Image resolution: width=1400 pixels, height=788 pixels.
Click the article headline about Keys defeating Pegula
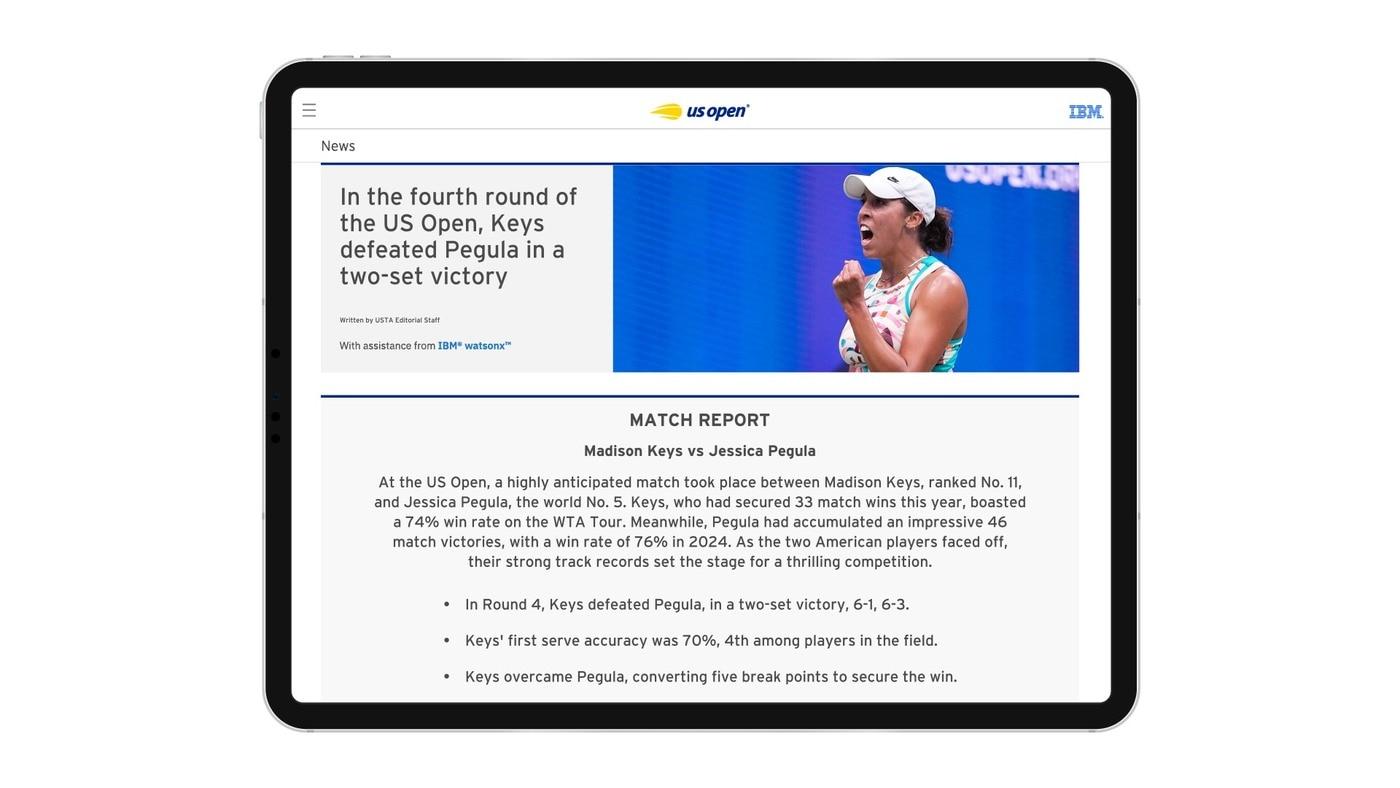(x=458, y=236)
